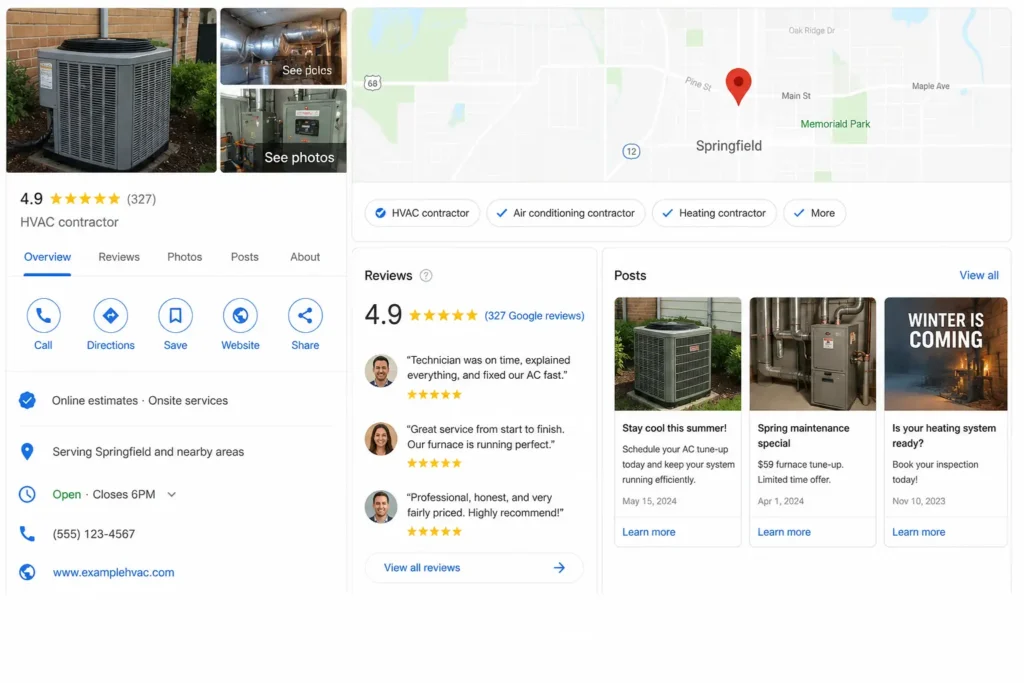The image size is (1024, 683).
Task: Click the location pin next to Serving Springfield
Action: pos(27,451)
